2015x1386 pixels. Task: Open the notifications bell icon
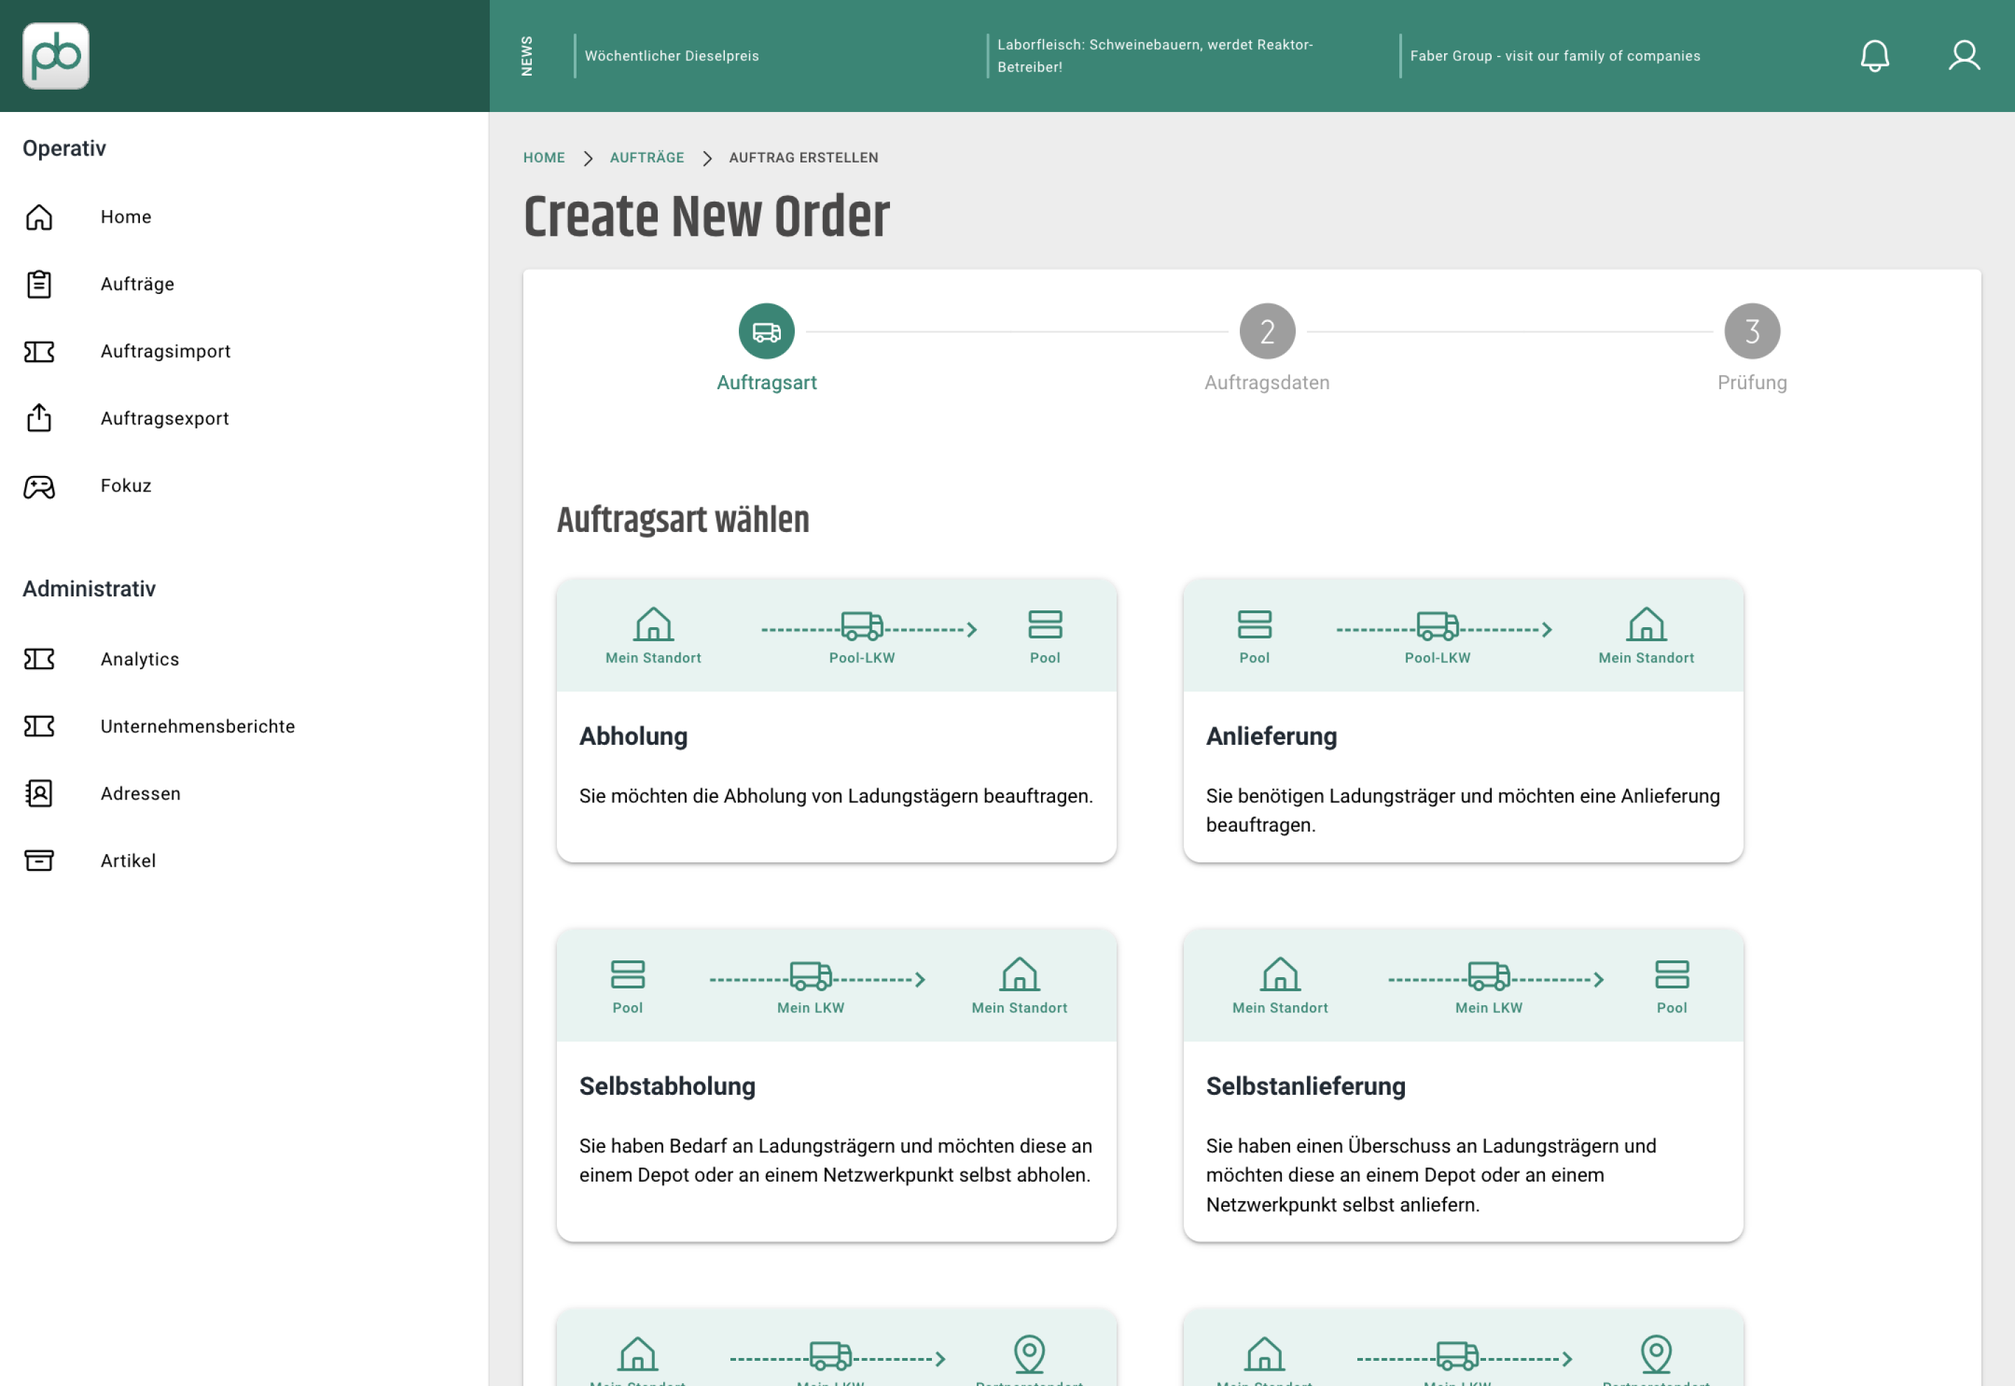[1874, 56]
